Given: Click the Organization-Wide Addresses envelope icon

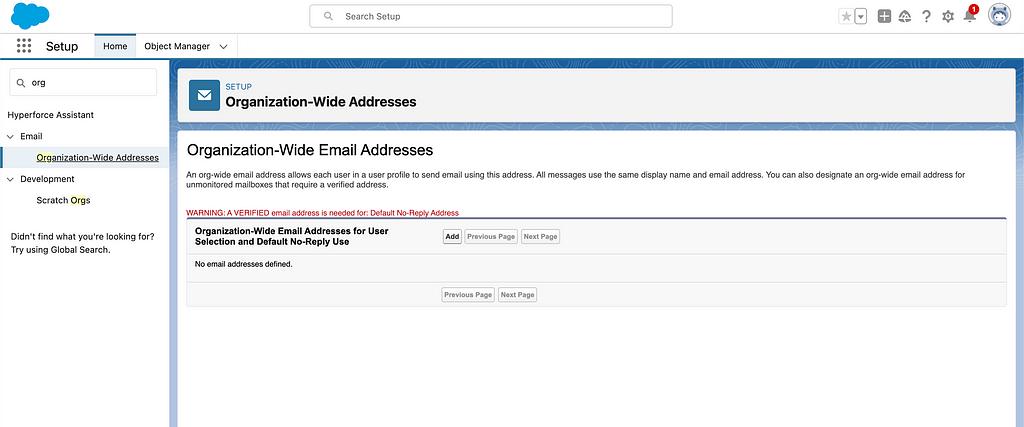Looking at the screenshot, I should pyautogui.click(x=205, y=95).
